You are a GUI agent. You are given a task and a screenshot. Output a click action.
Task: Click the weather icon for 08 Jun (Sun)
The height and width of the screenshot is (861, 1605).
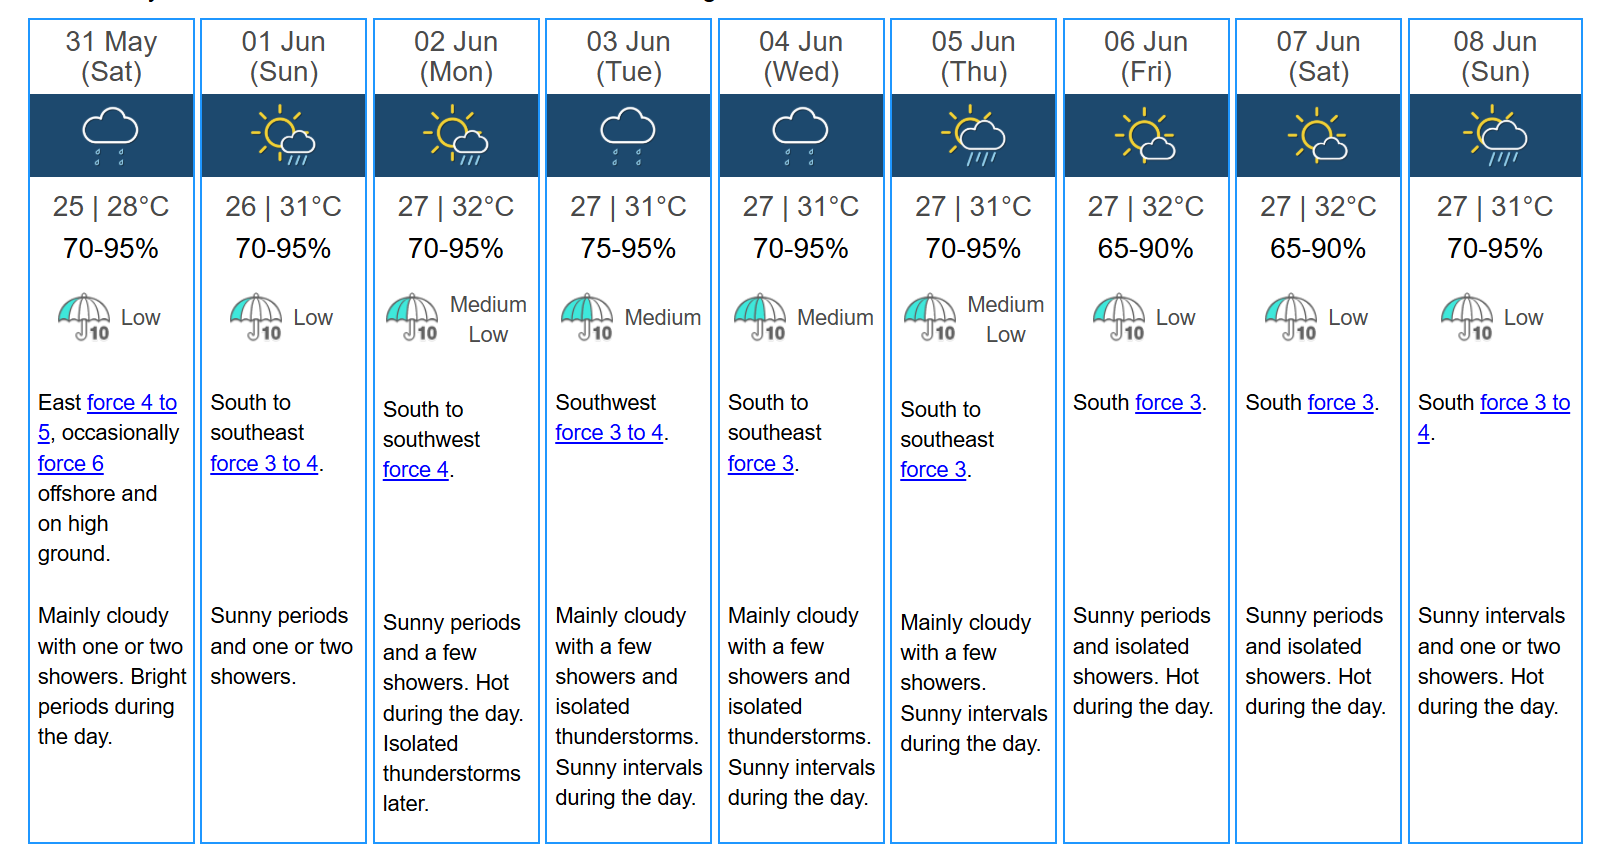click(x=1495, y=136)
